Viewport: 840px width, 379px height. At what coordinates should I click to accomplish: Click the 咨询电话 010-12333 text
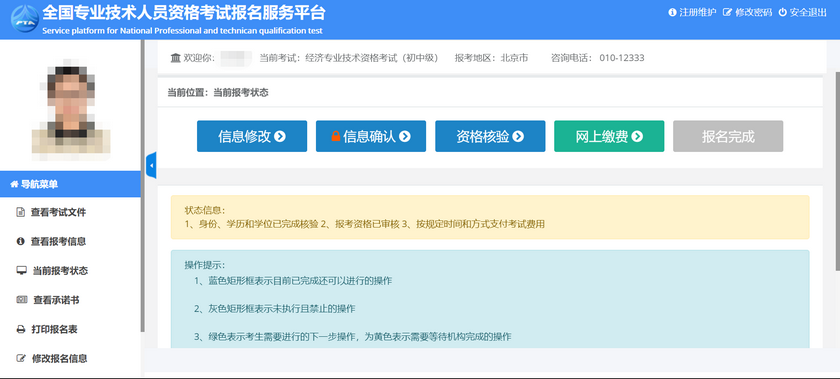point(597,58)
